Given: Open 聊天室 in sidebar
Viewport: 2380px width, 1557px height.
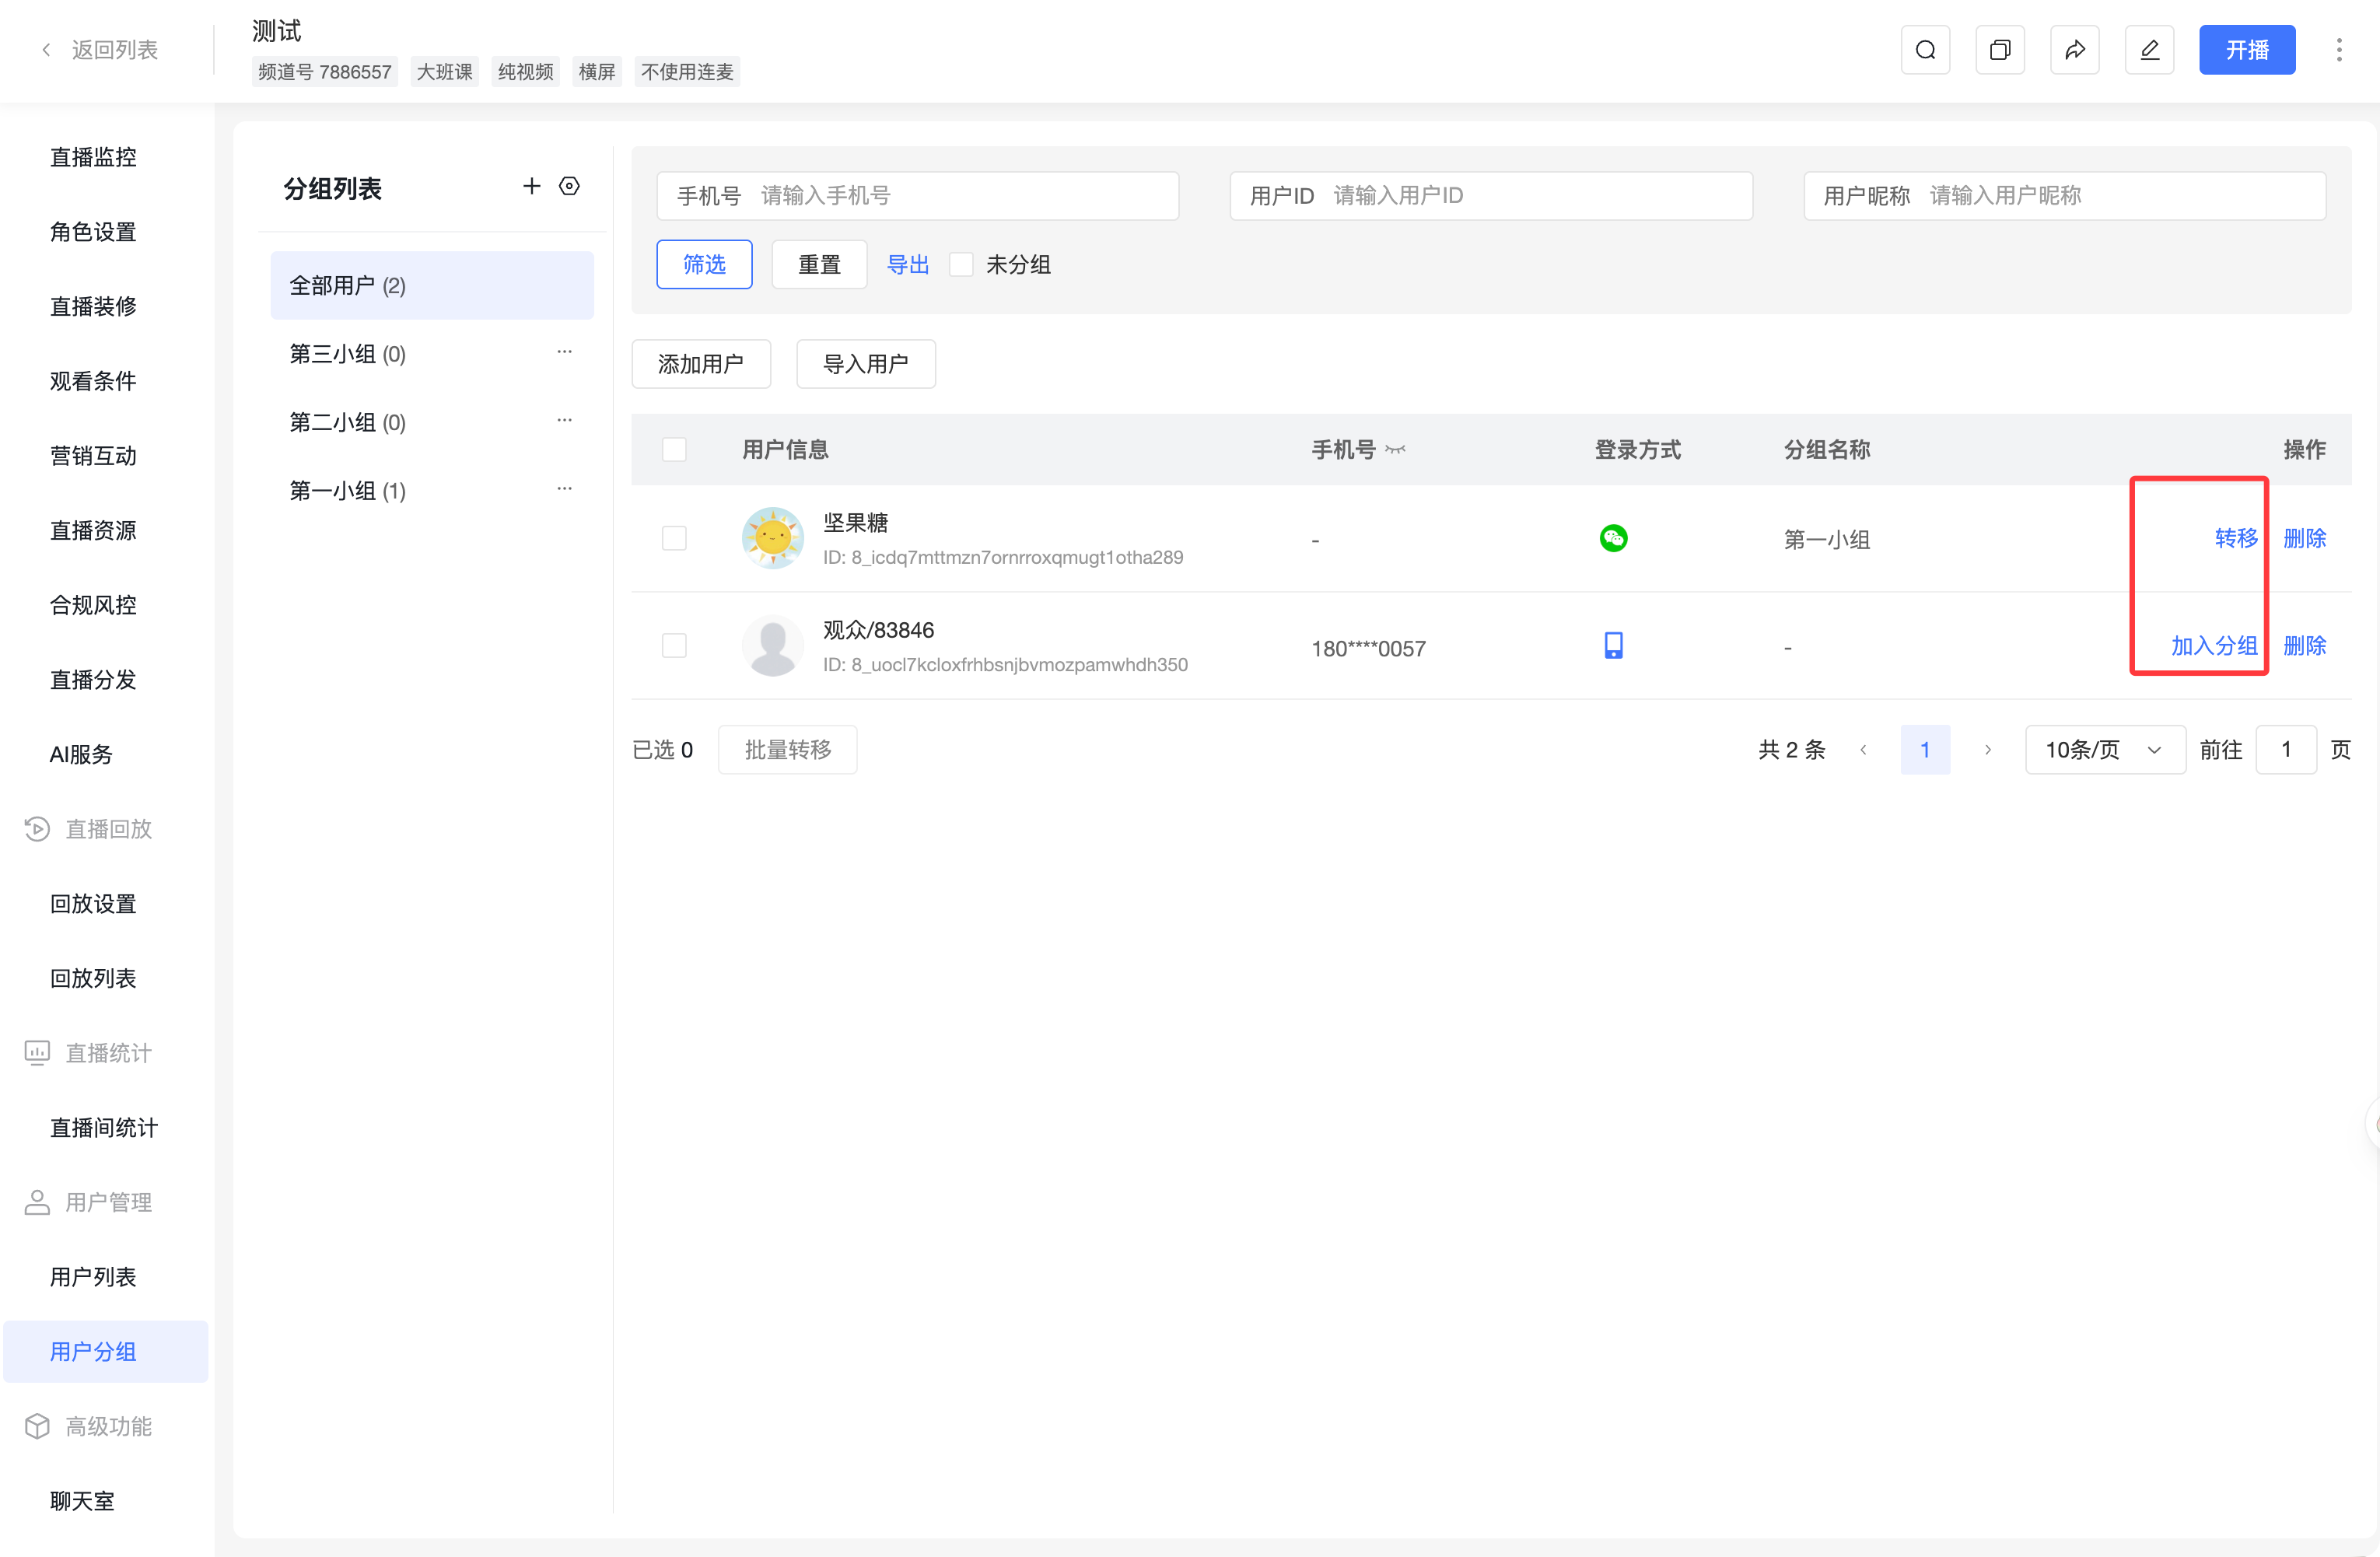Looking at the screenshot, I should (x=82, y=1501).
